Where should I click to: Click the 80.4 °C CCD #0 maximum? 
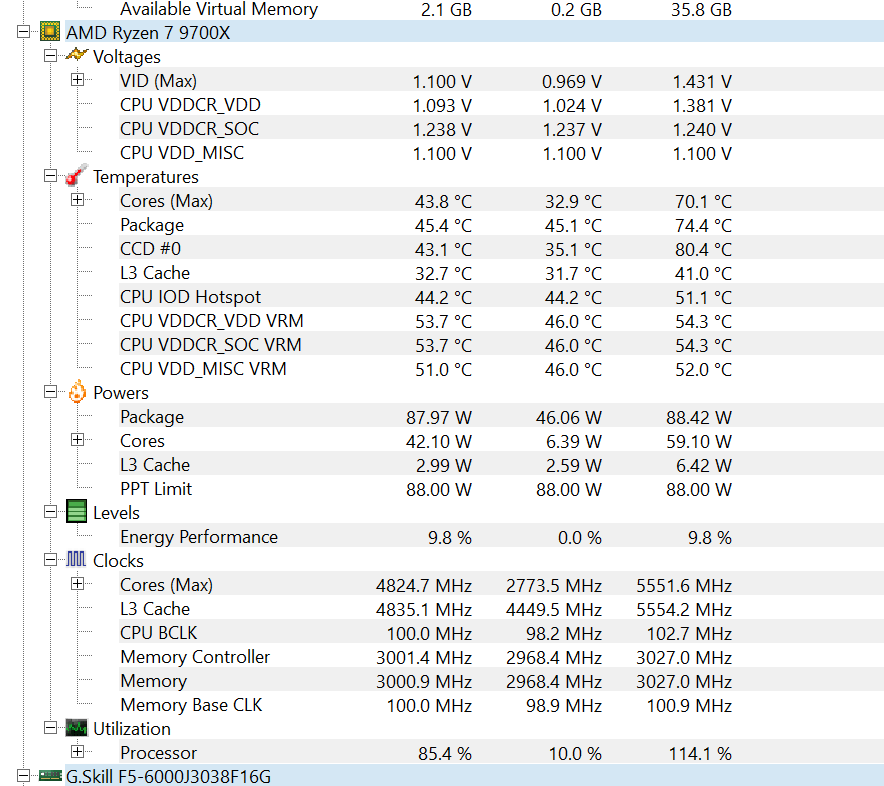pyautogui.click(x=703, y=249)
